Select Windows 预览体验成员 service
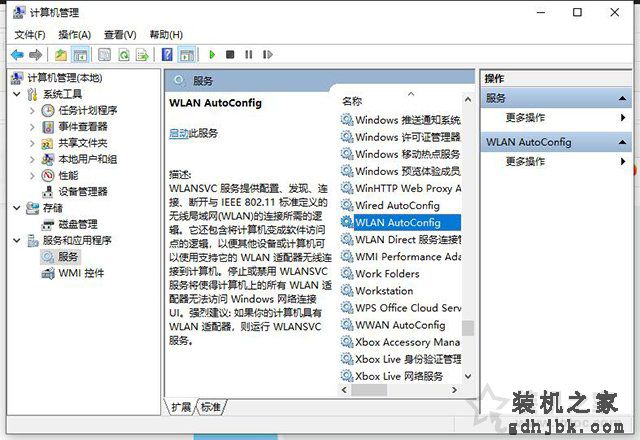Image resolution: width=640 pixels, height=440 pixels. (400, 171)
